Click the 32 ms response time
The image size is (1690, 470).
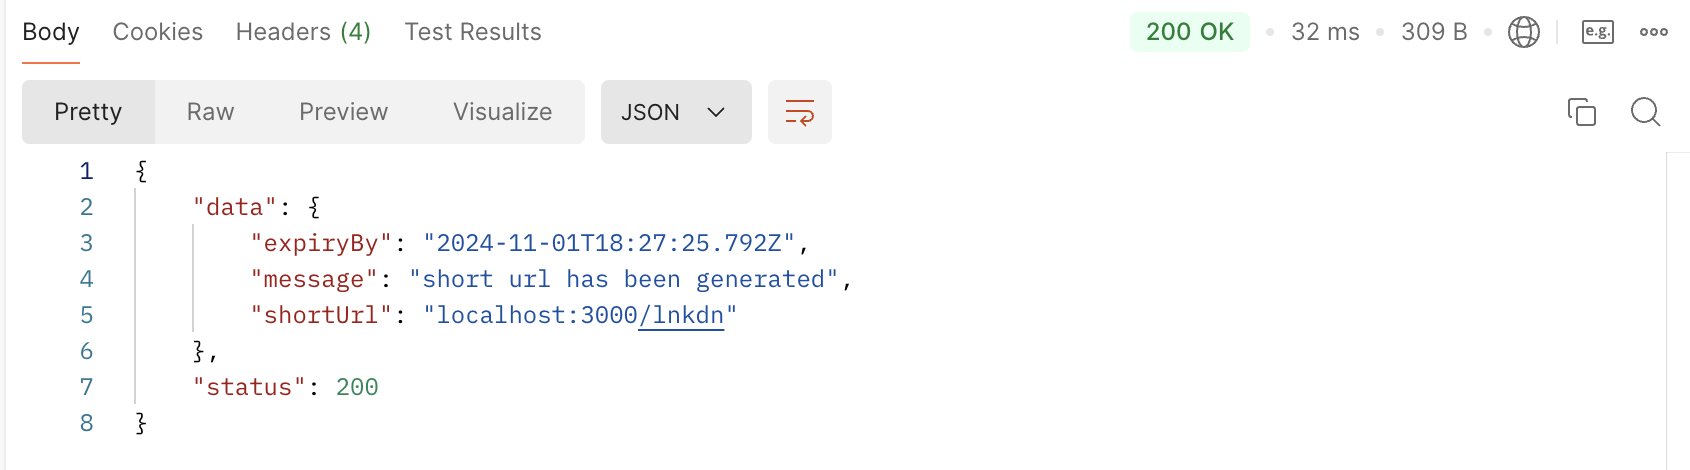point(1325,32)
